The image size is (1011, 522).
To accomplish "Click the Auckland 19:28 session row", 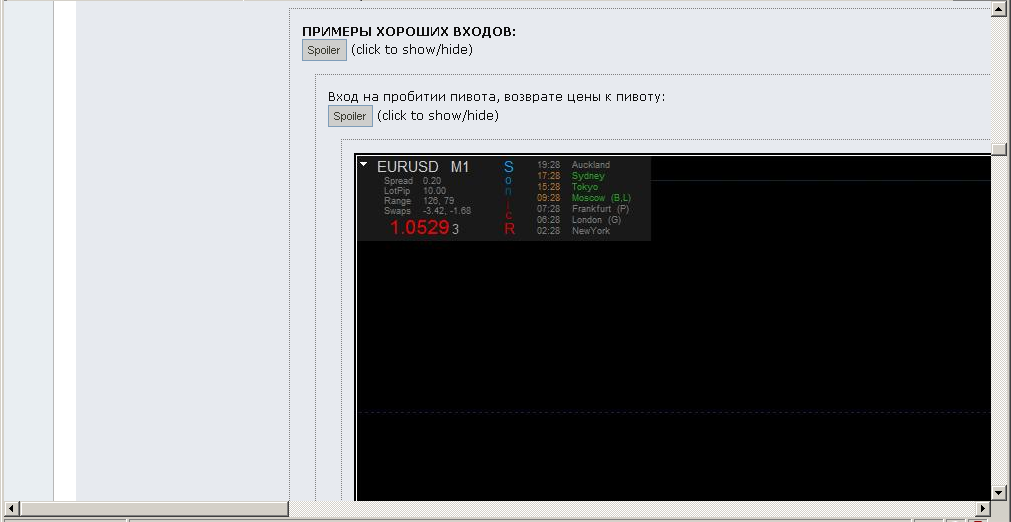I will click(573, 165).
